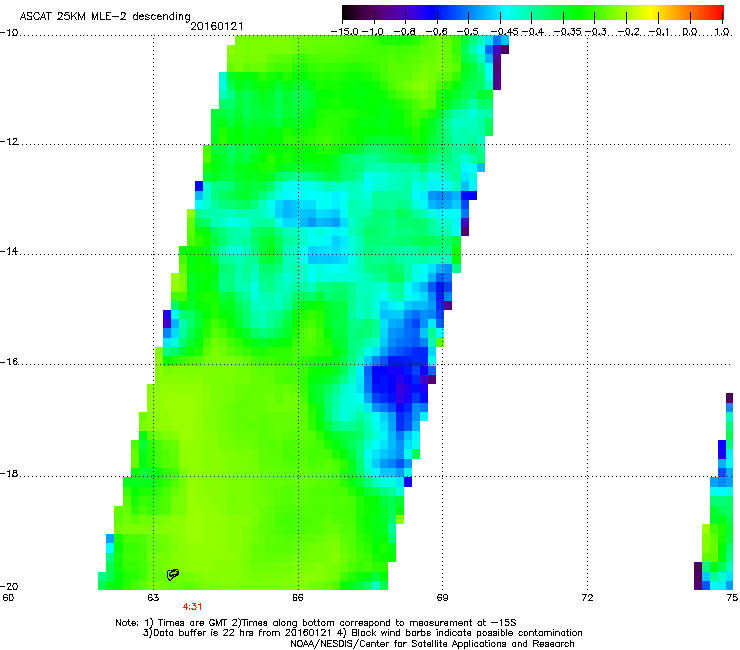The width and height of the screenshot is (740, 650).
Task: Click the latitude label -12
Action: pos(9,142)
